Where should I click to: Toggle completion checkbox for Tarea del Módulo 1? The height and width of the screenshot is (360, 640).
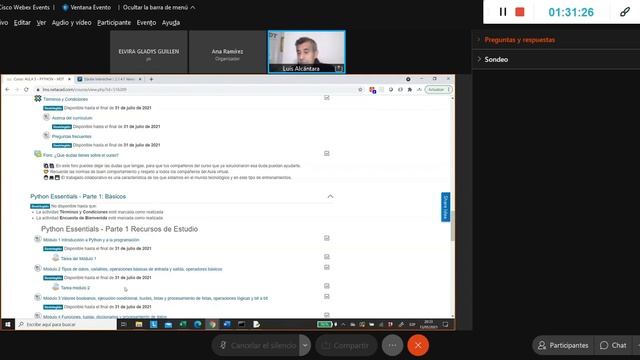click(327, 257)
